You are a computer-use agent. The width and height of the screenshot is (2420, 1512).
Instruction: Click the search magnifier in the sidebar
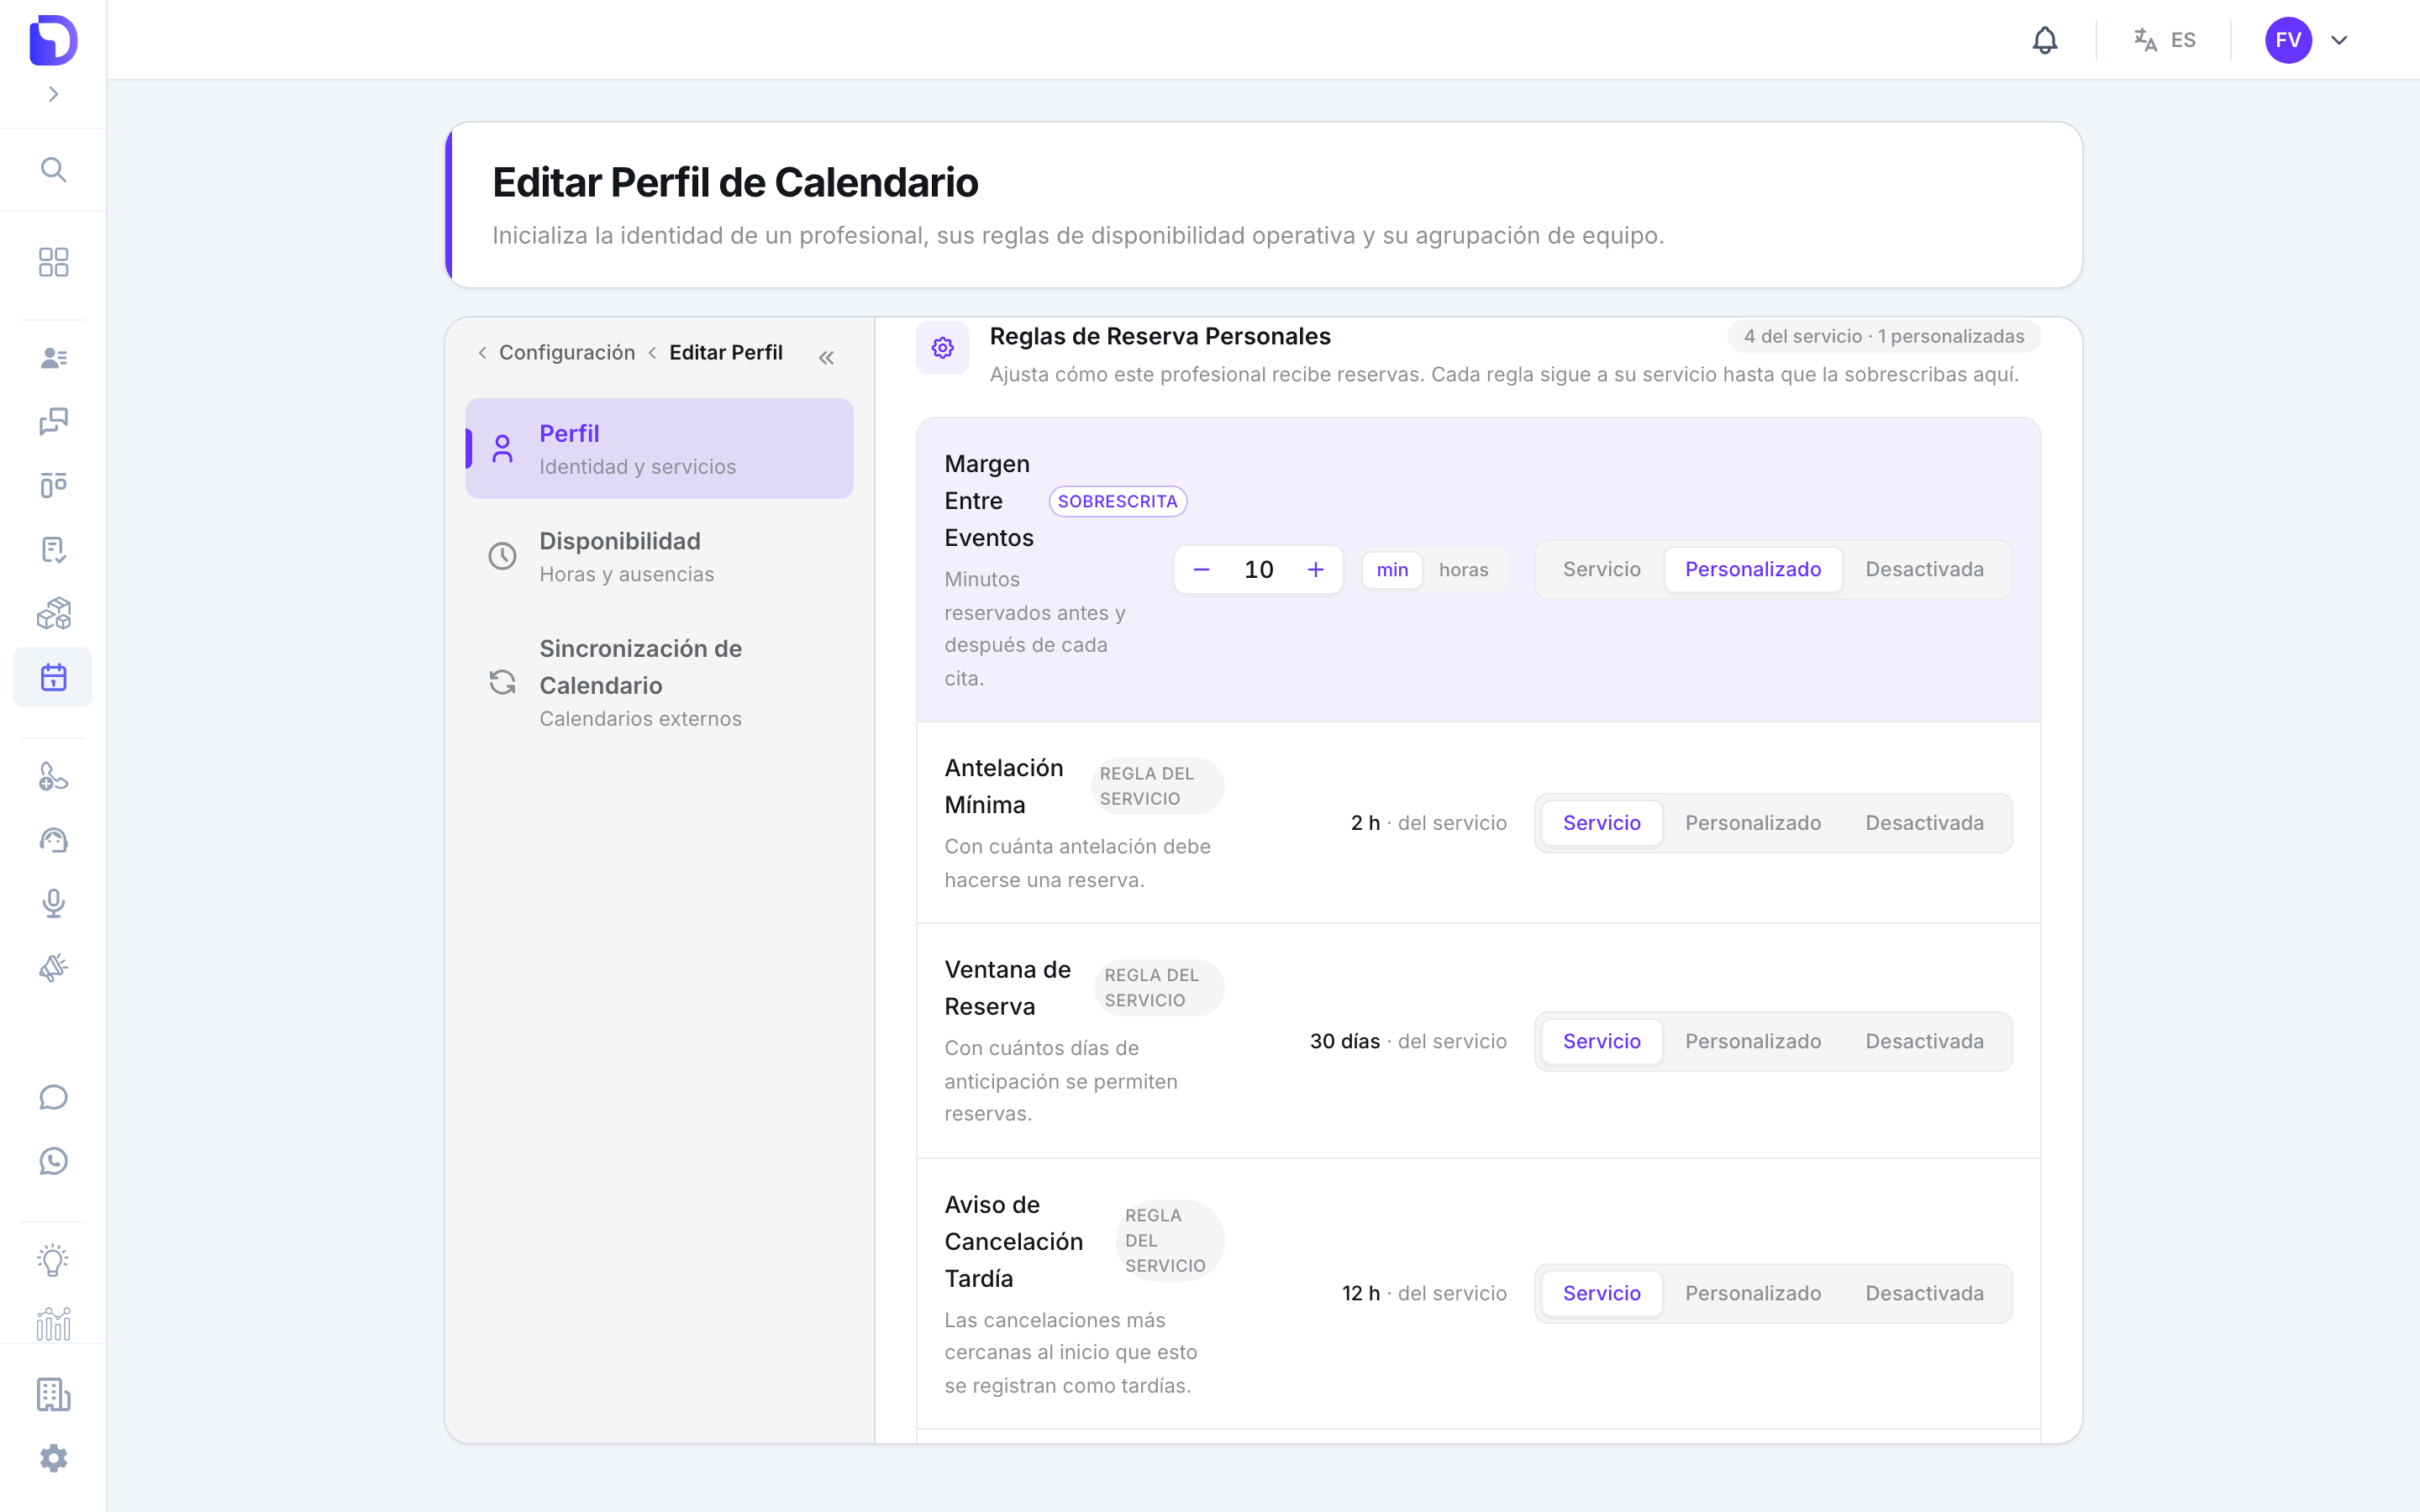click(53, 169)
